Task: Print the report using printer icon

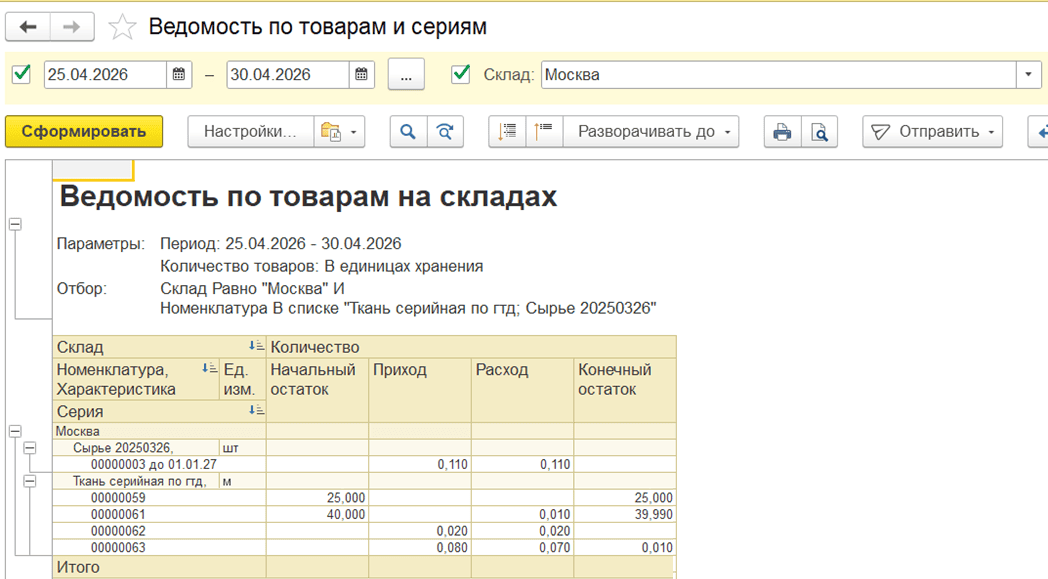Action: click(x=783, y=132)
